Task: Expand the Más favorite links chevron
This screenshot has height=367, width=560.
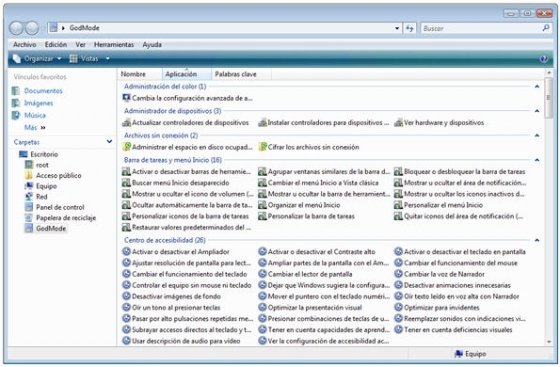Action: point(43,127)
